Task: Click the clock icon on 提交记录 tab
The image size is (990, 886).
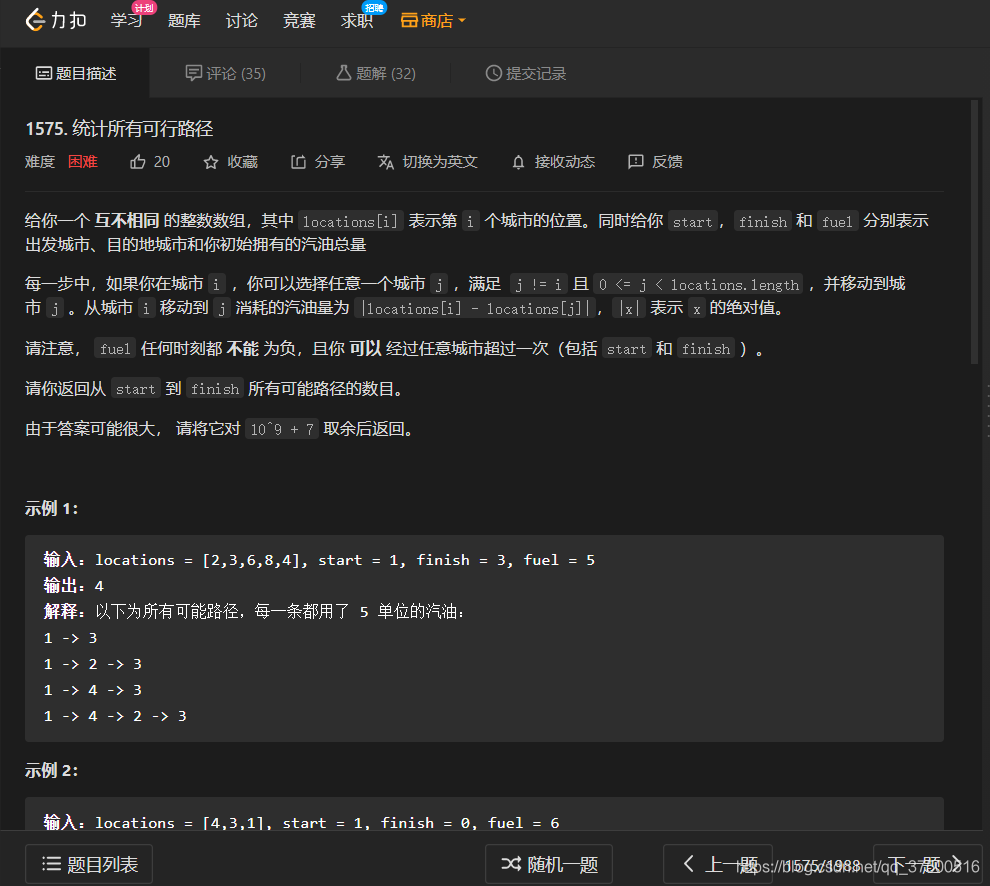Action: coord(494,73)
